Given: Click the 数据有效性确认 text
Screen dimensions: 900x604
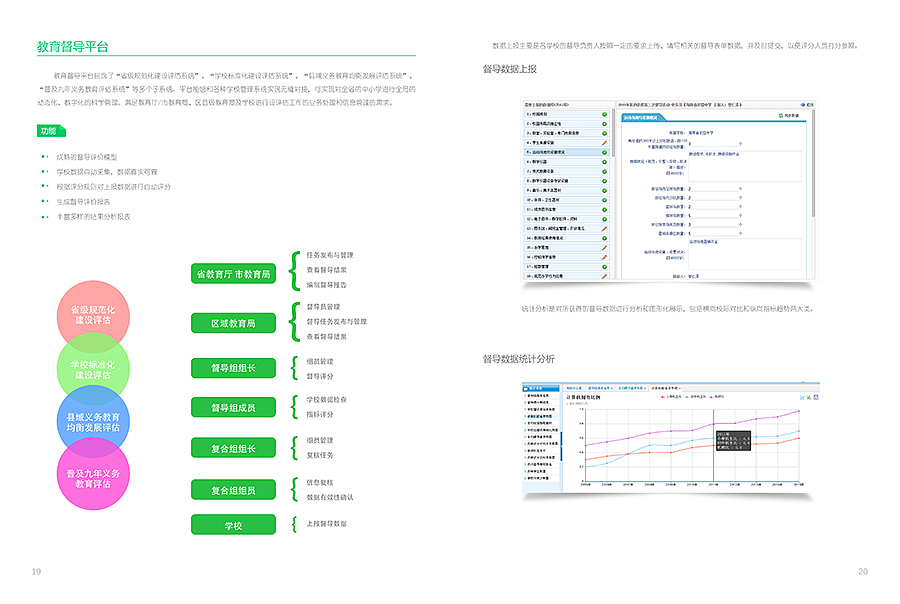Looking at the screenshot, I should [329, 497].
